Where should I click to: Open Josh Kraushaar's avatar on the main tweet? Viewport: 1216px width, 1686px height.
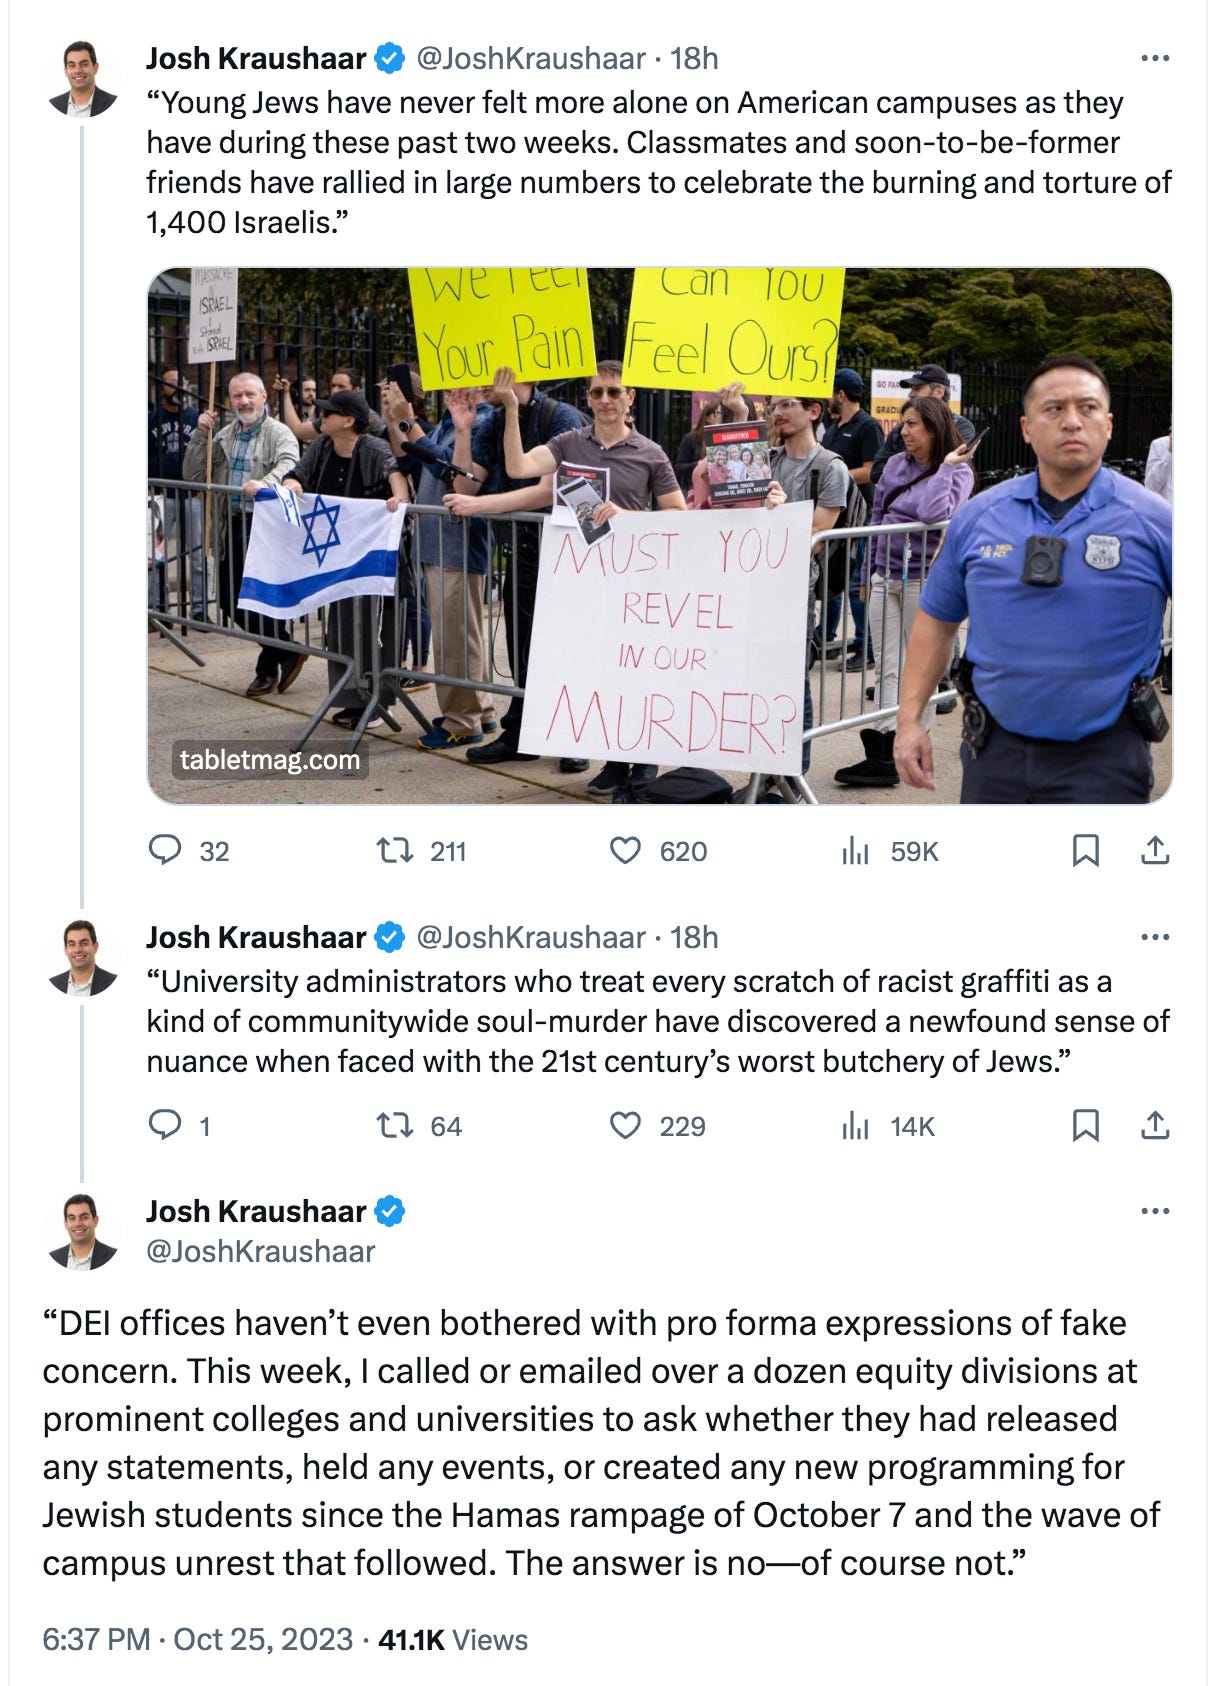tap(83, 1233)
